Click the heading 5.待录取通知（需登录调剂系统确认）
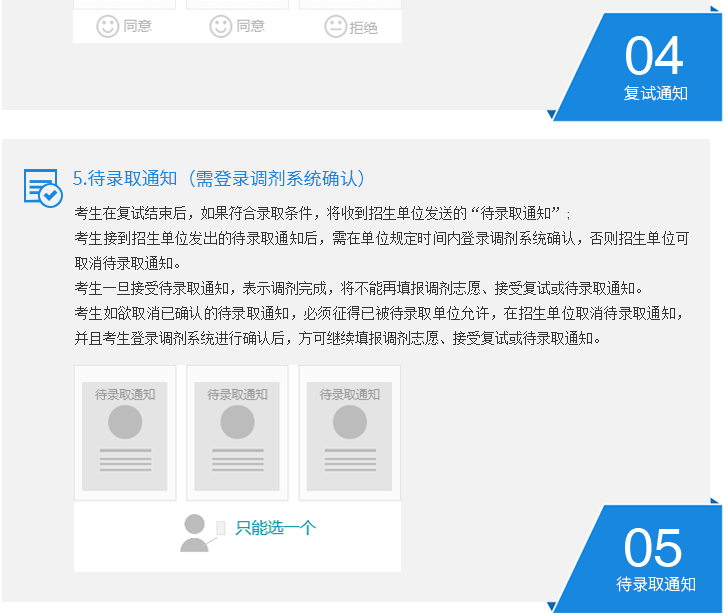Screen dimensions: 724x613 [x=219, y=179]
